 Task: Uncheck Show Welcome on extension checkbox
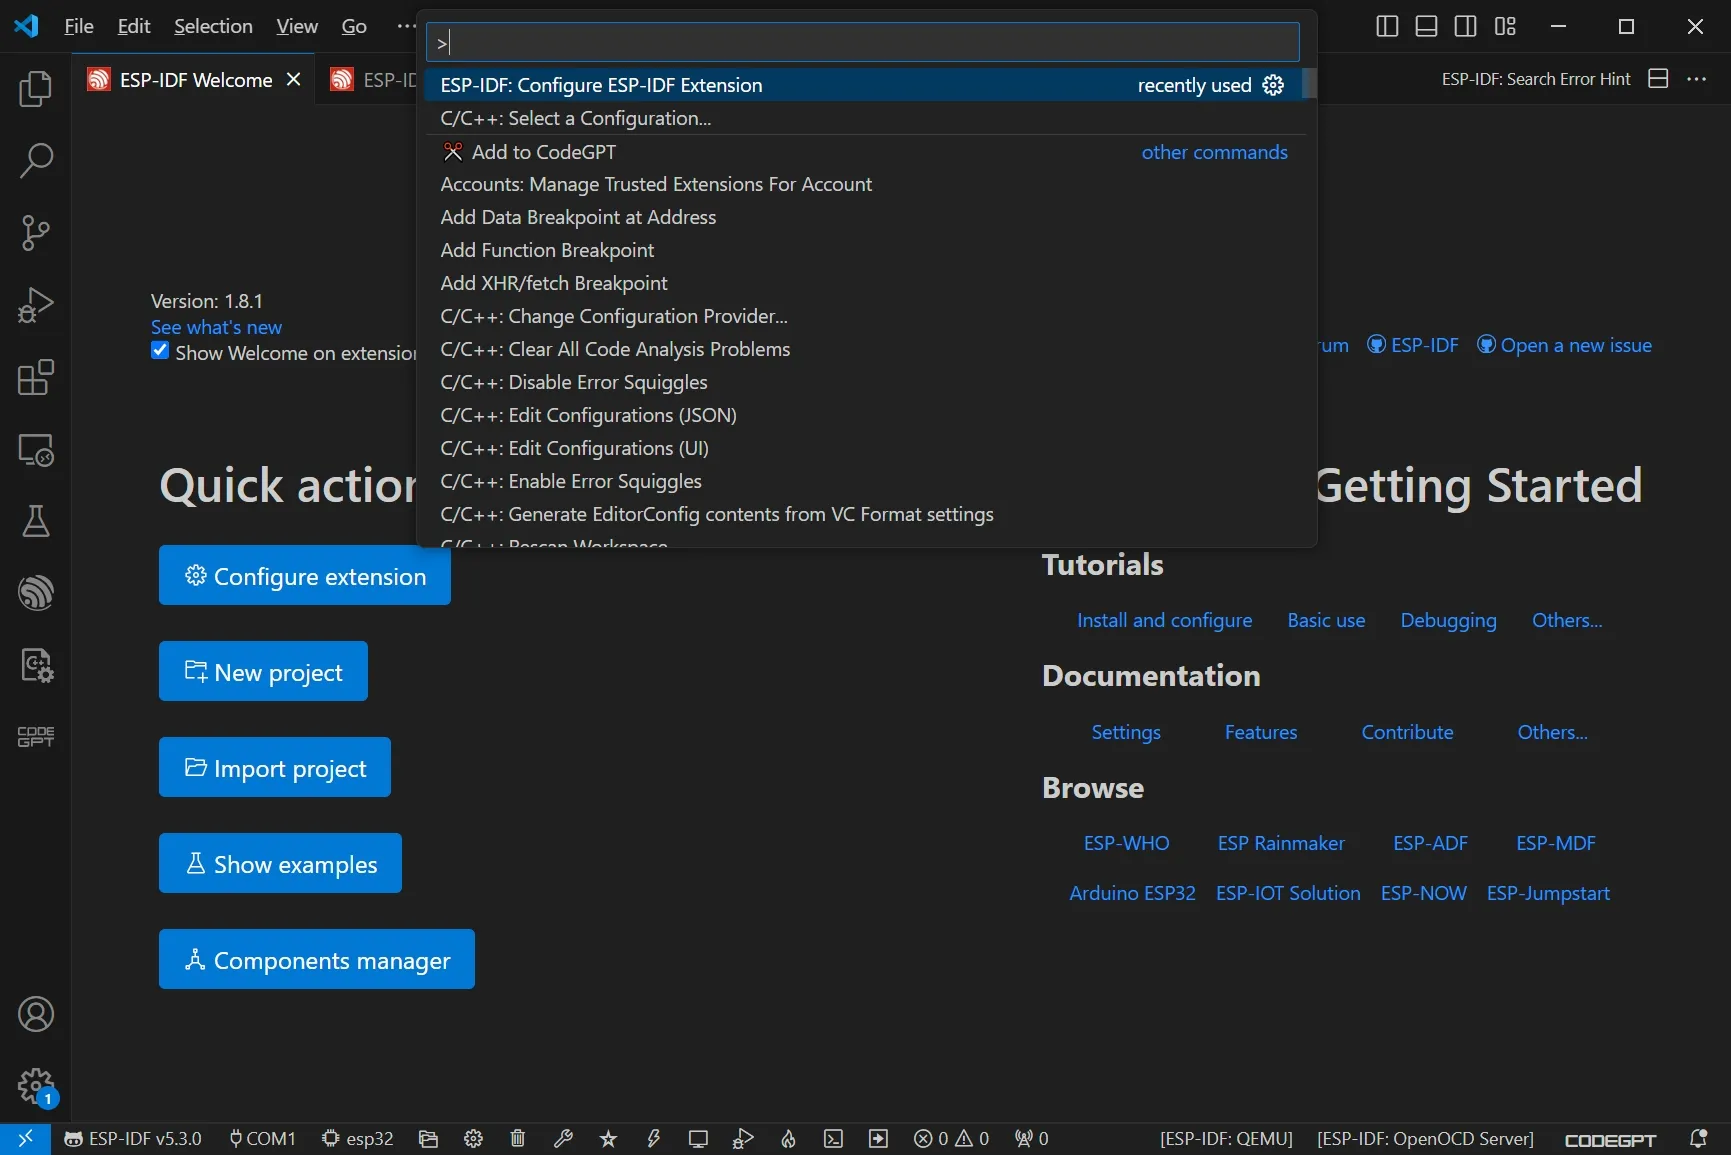(x=160, y=351)
